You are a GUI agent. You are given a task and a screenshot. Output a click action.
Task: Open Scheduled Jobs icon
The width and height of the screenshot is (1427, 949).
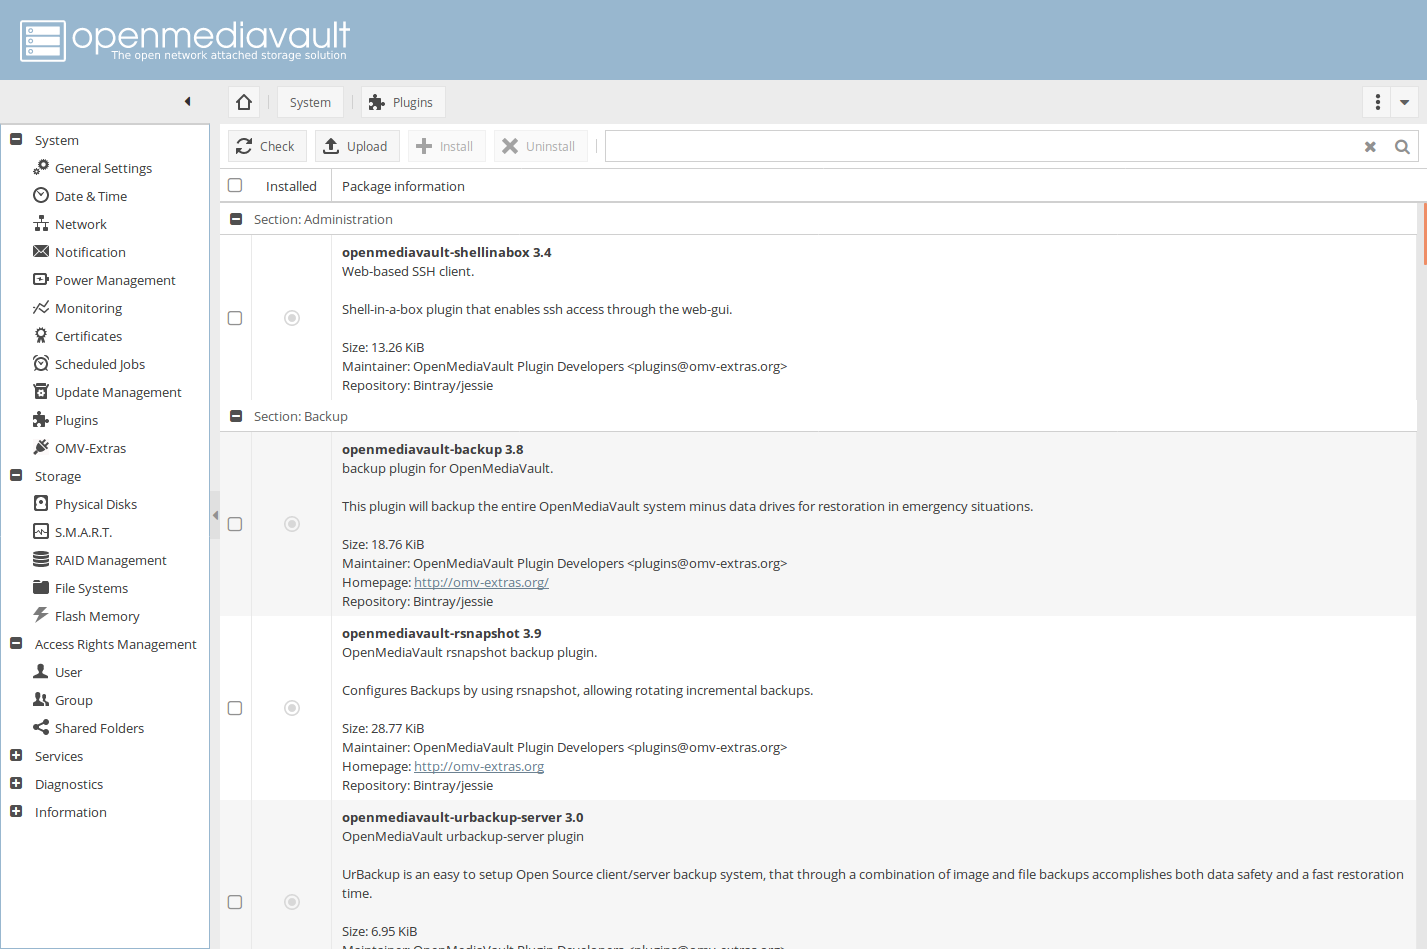(x=41, y=363)
